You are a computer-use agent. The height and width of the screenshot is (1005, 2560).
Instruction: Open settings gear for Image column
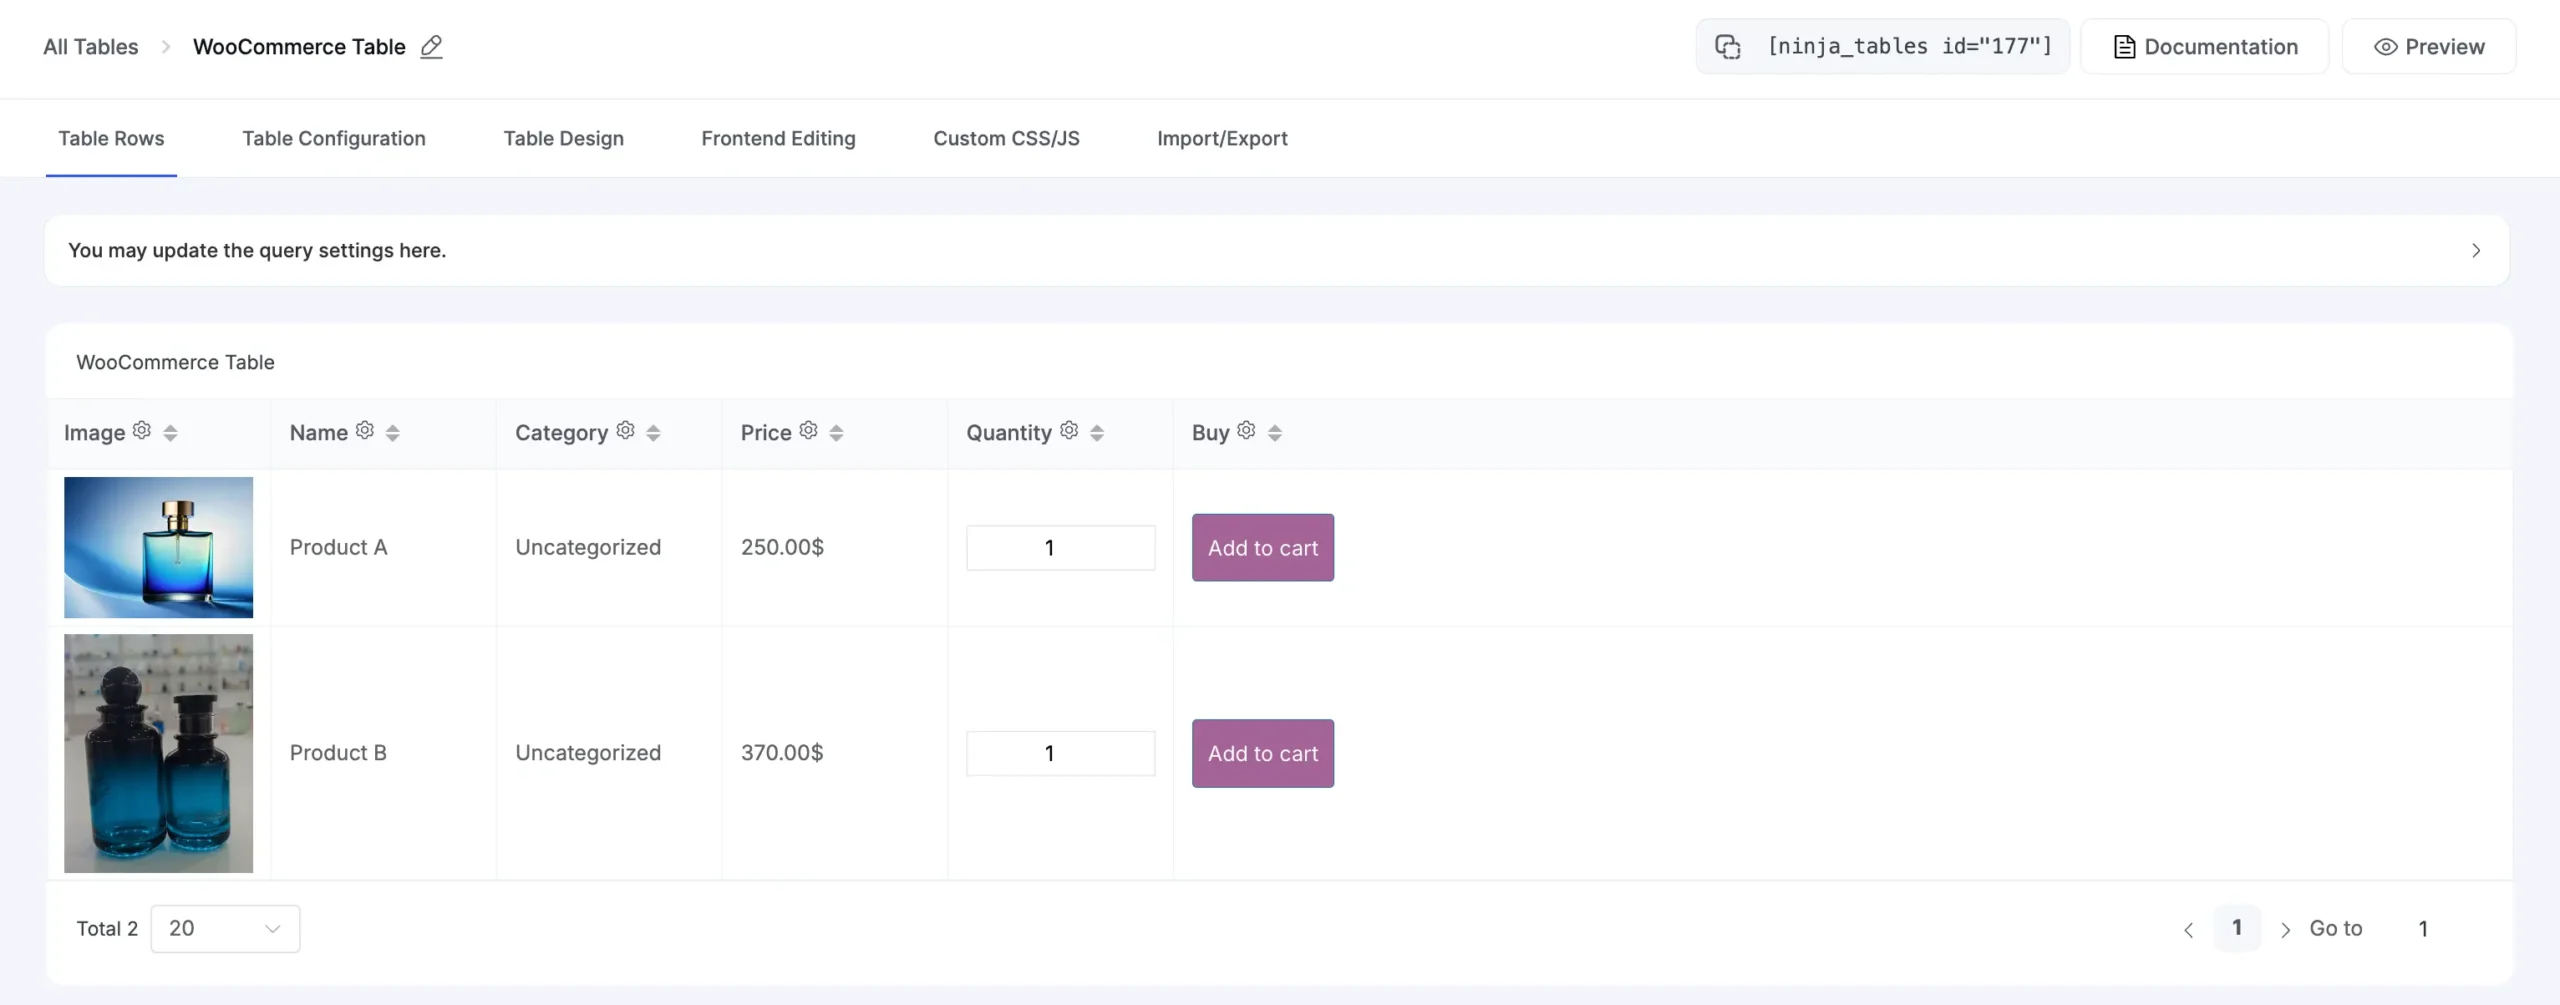click(x=142, y=430)
